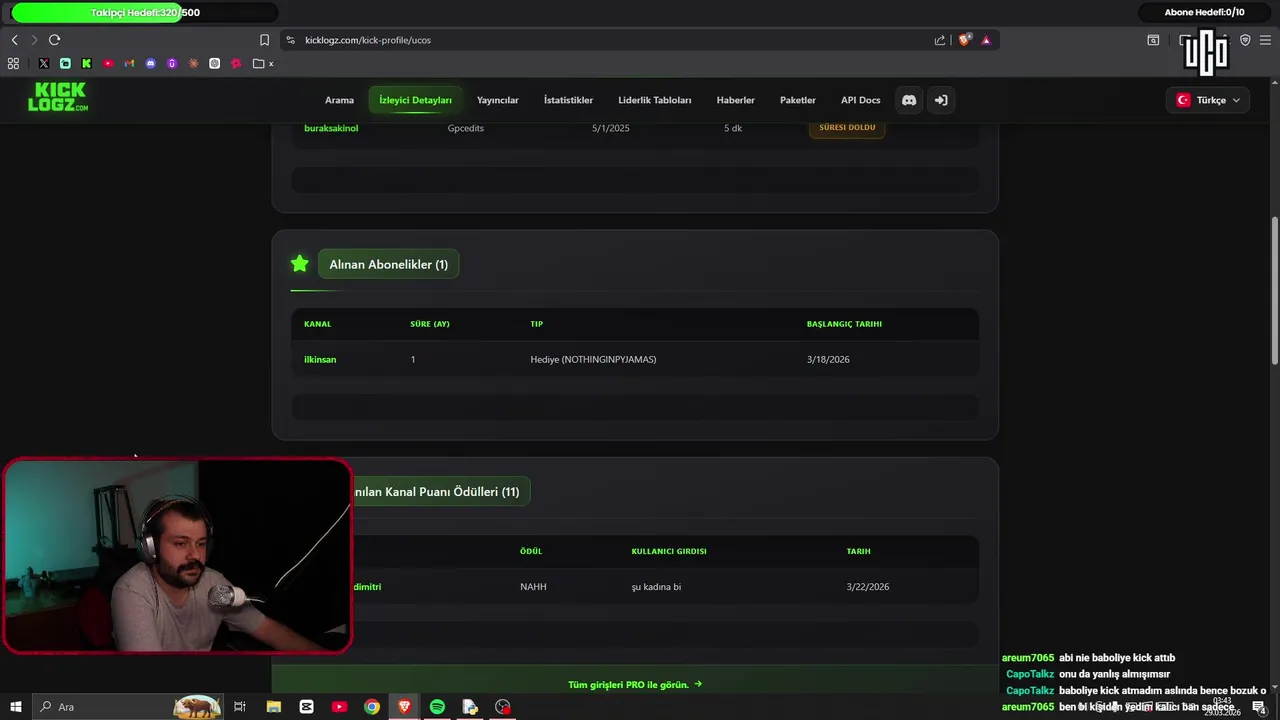Open Task View on the taskbar

(x=240, y=707)
